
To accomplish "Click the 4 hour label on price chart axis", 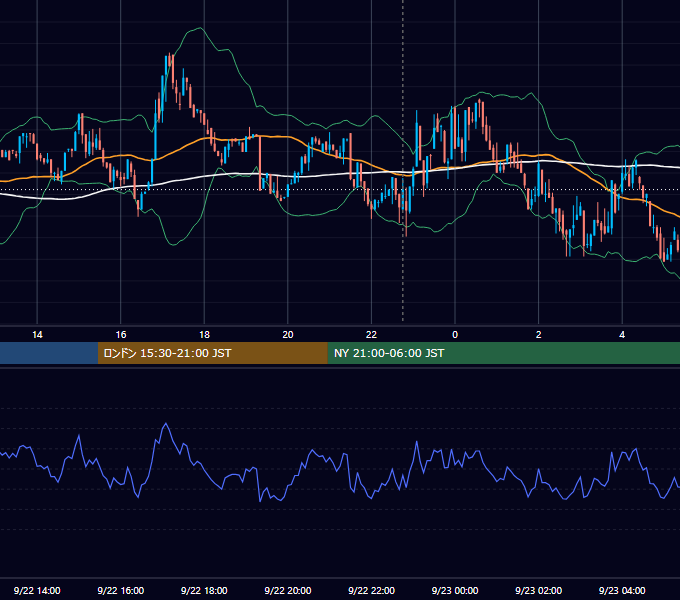I will [622, 335].
